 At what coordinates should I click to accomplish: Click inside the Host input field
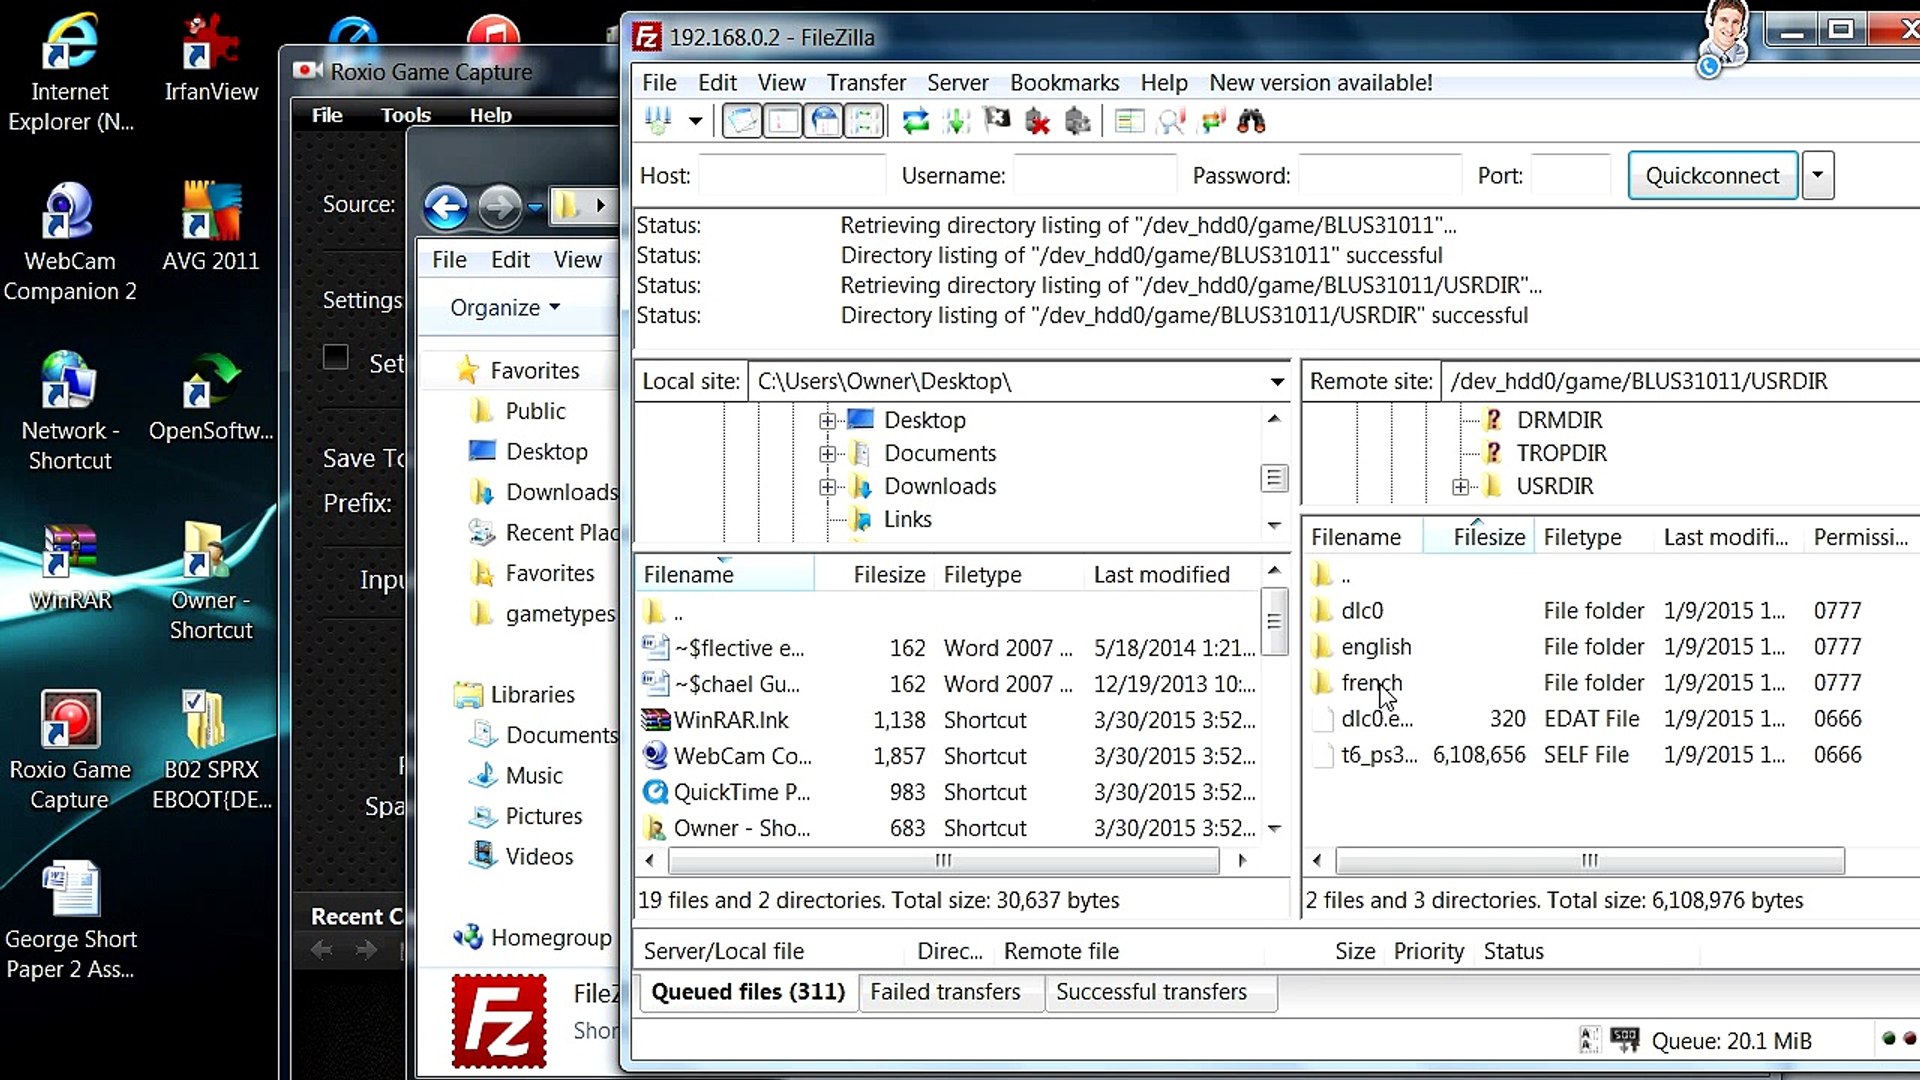click(x=791, y=175)
